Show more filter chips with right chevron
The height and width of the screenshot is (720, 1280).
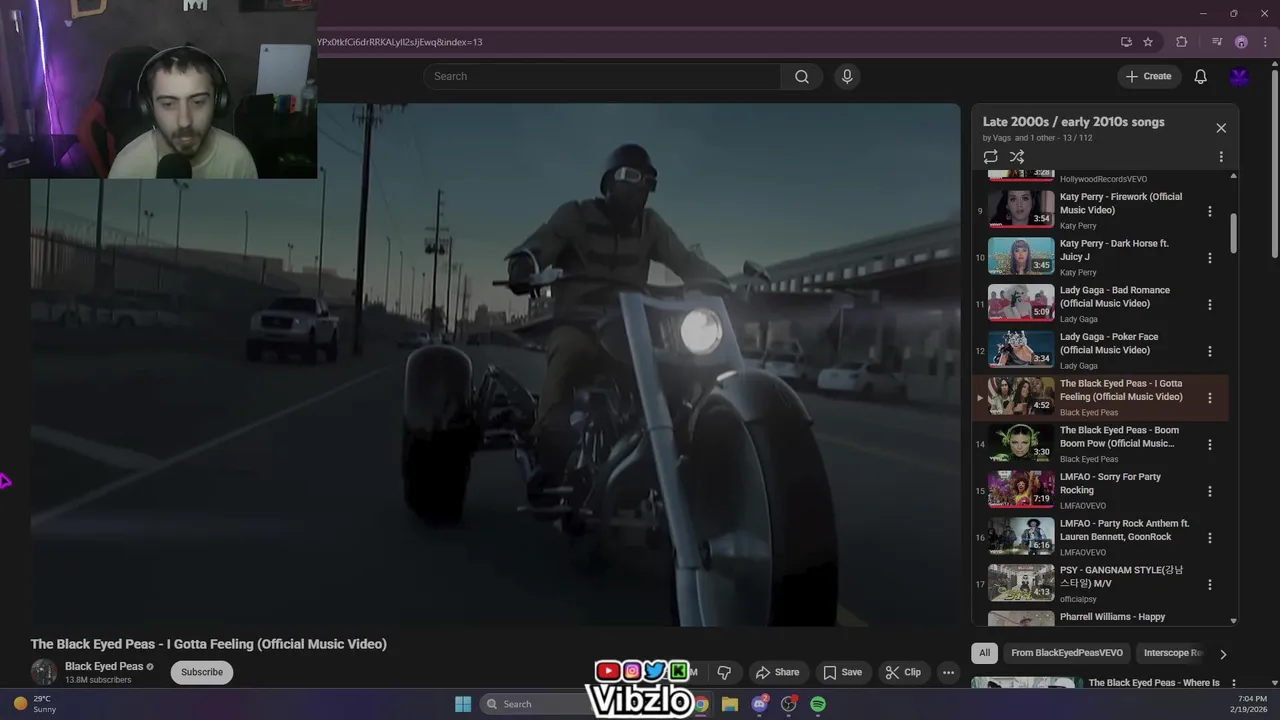point(1223,654)
